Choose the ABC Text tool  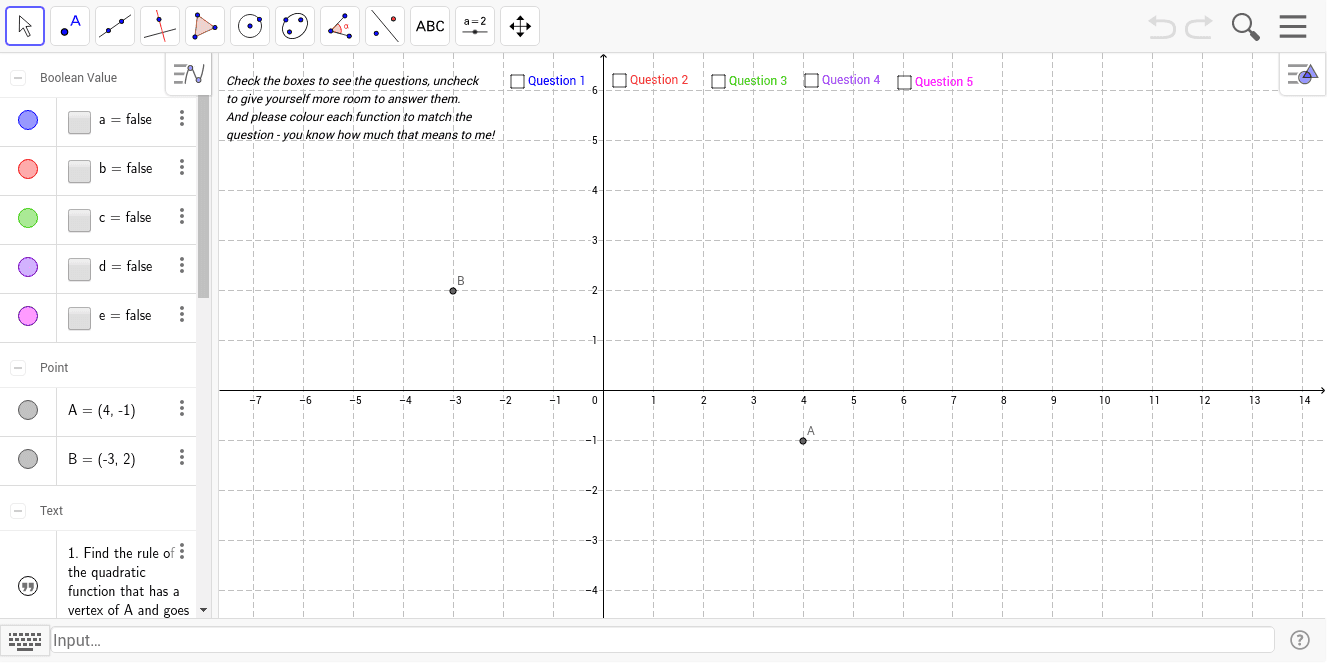coord(430,26)
